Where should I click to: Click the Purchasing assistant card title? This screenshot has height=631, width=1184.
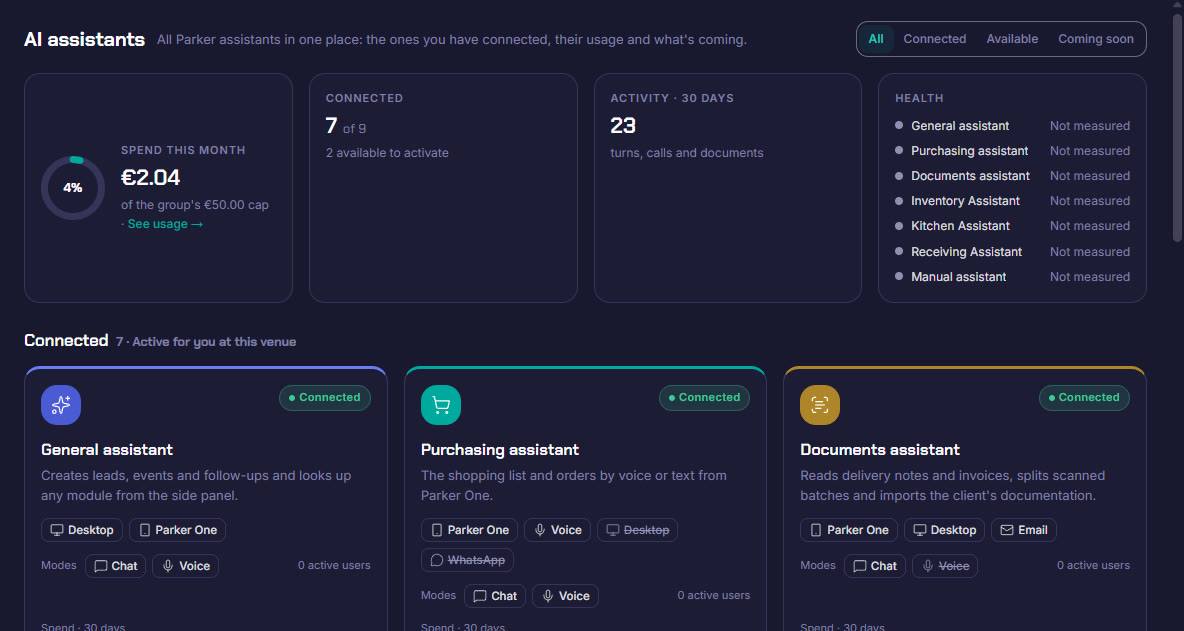click(x=500, y=450)
